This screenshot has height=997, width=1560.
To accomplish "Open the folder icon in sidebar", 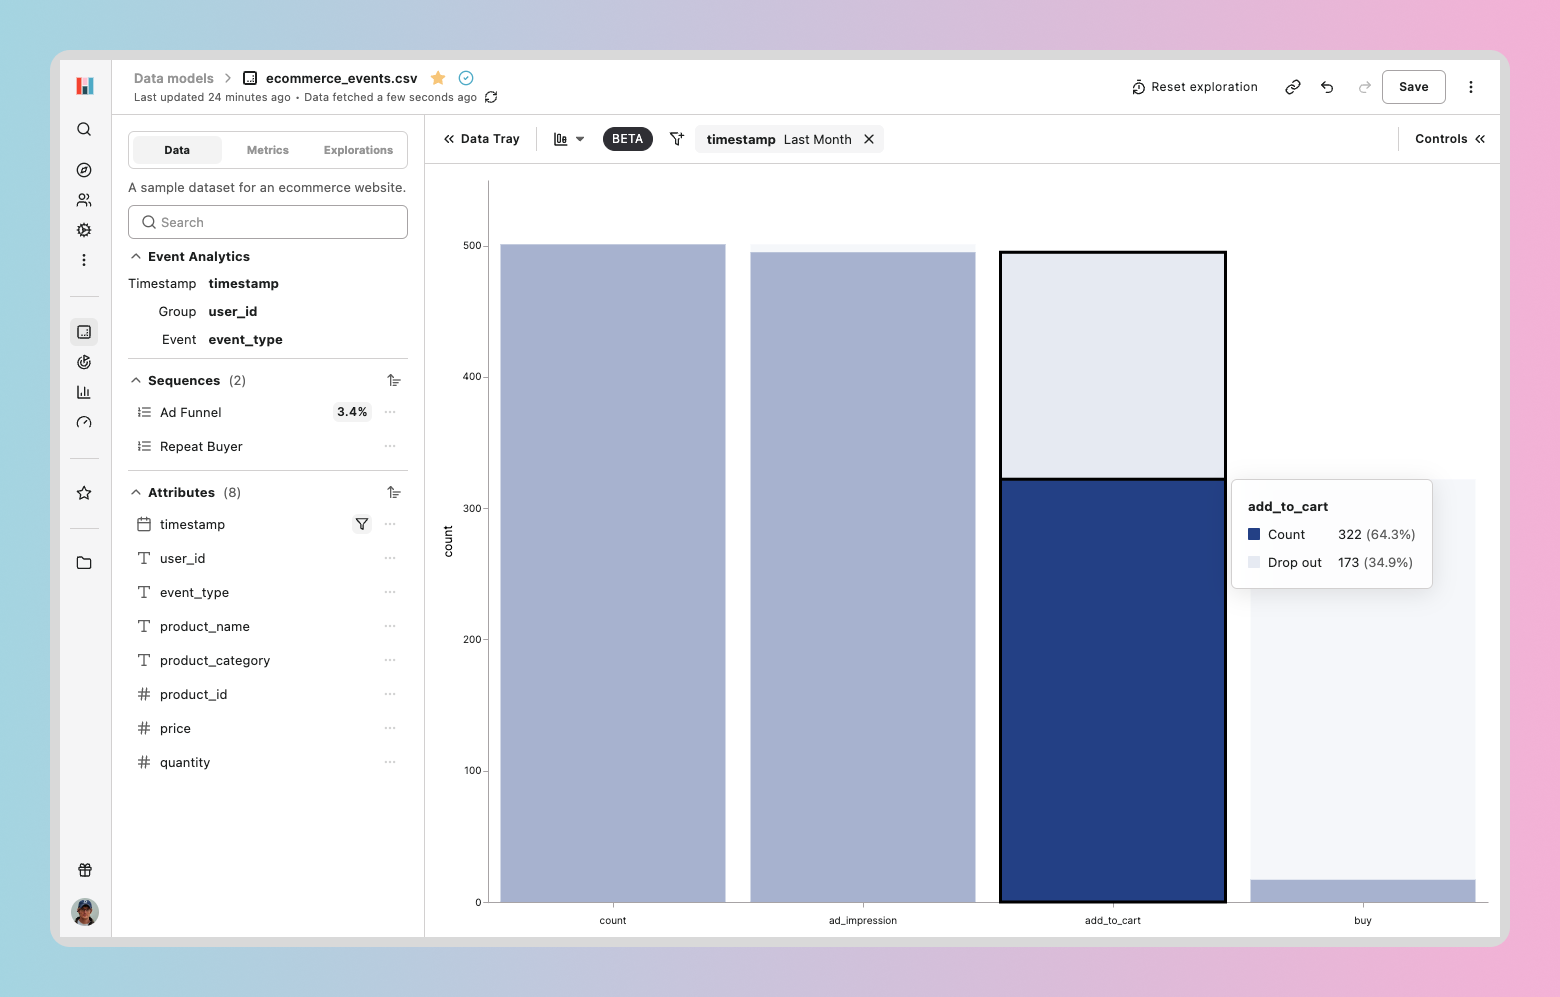I will (84, 563).
